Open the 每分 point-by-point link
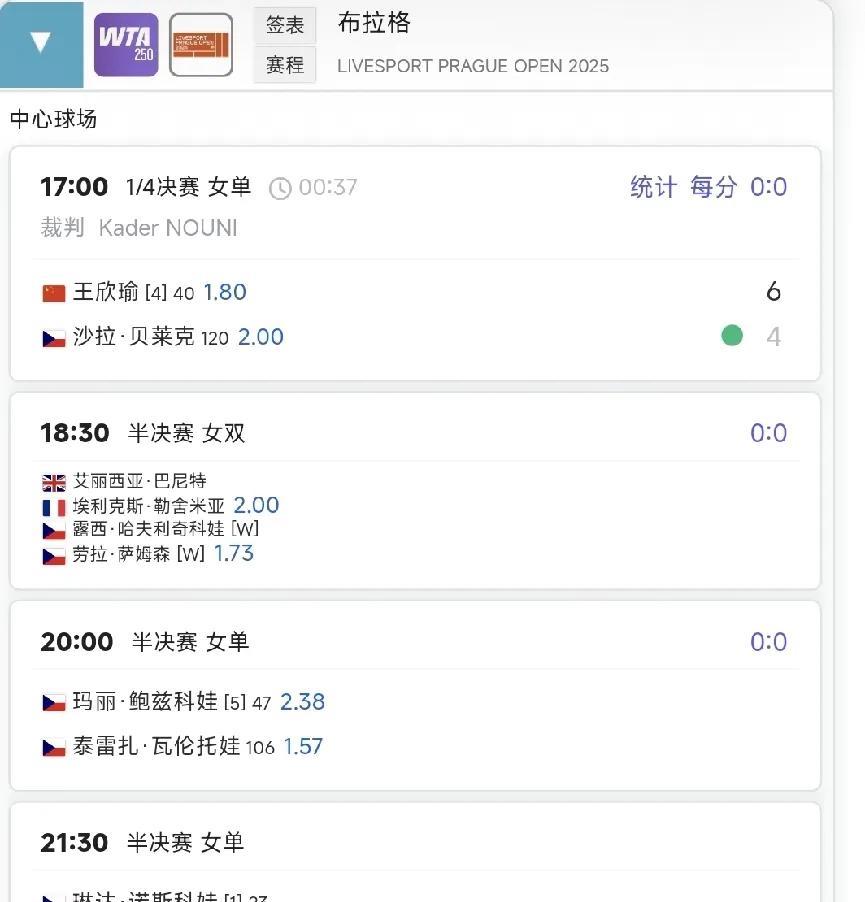 [713, 187]
